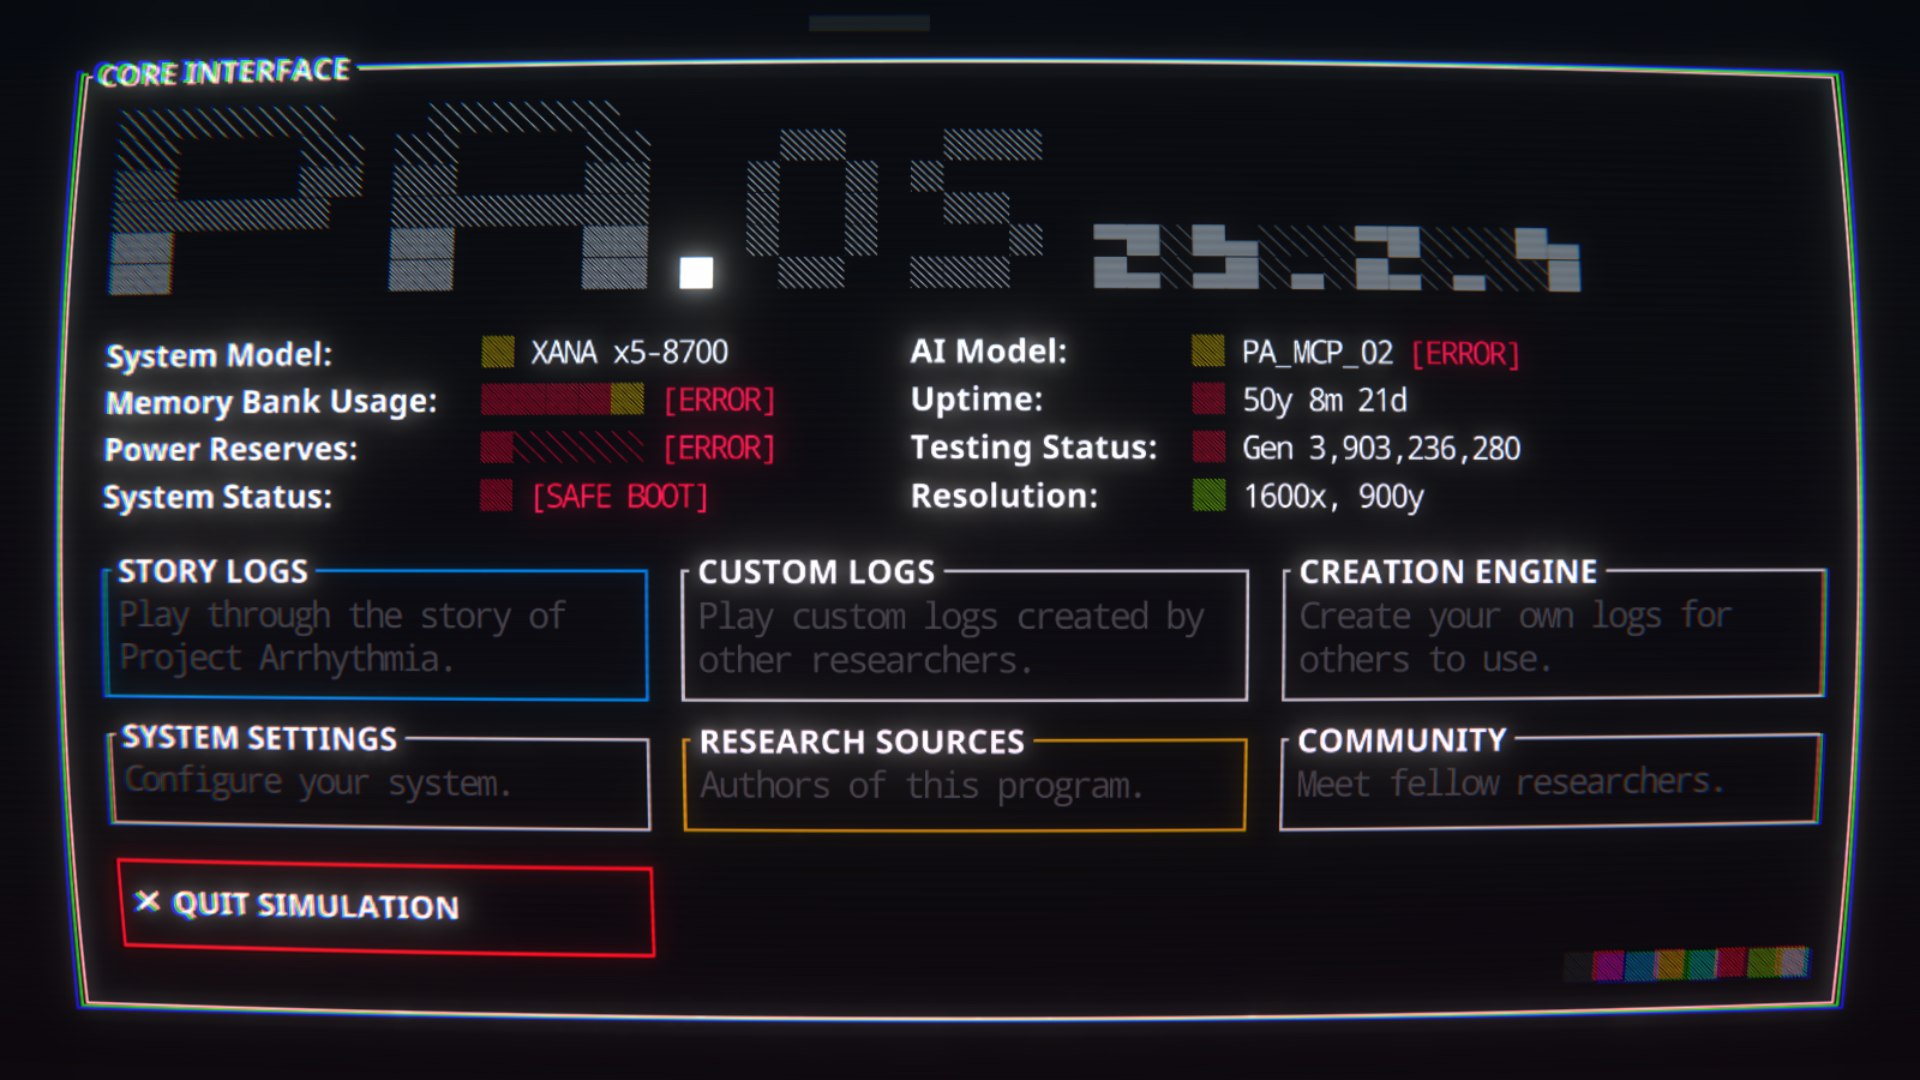
Task: Click the red ERROR tag beside PA_MCP_02
Action: [1465, 353]
